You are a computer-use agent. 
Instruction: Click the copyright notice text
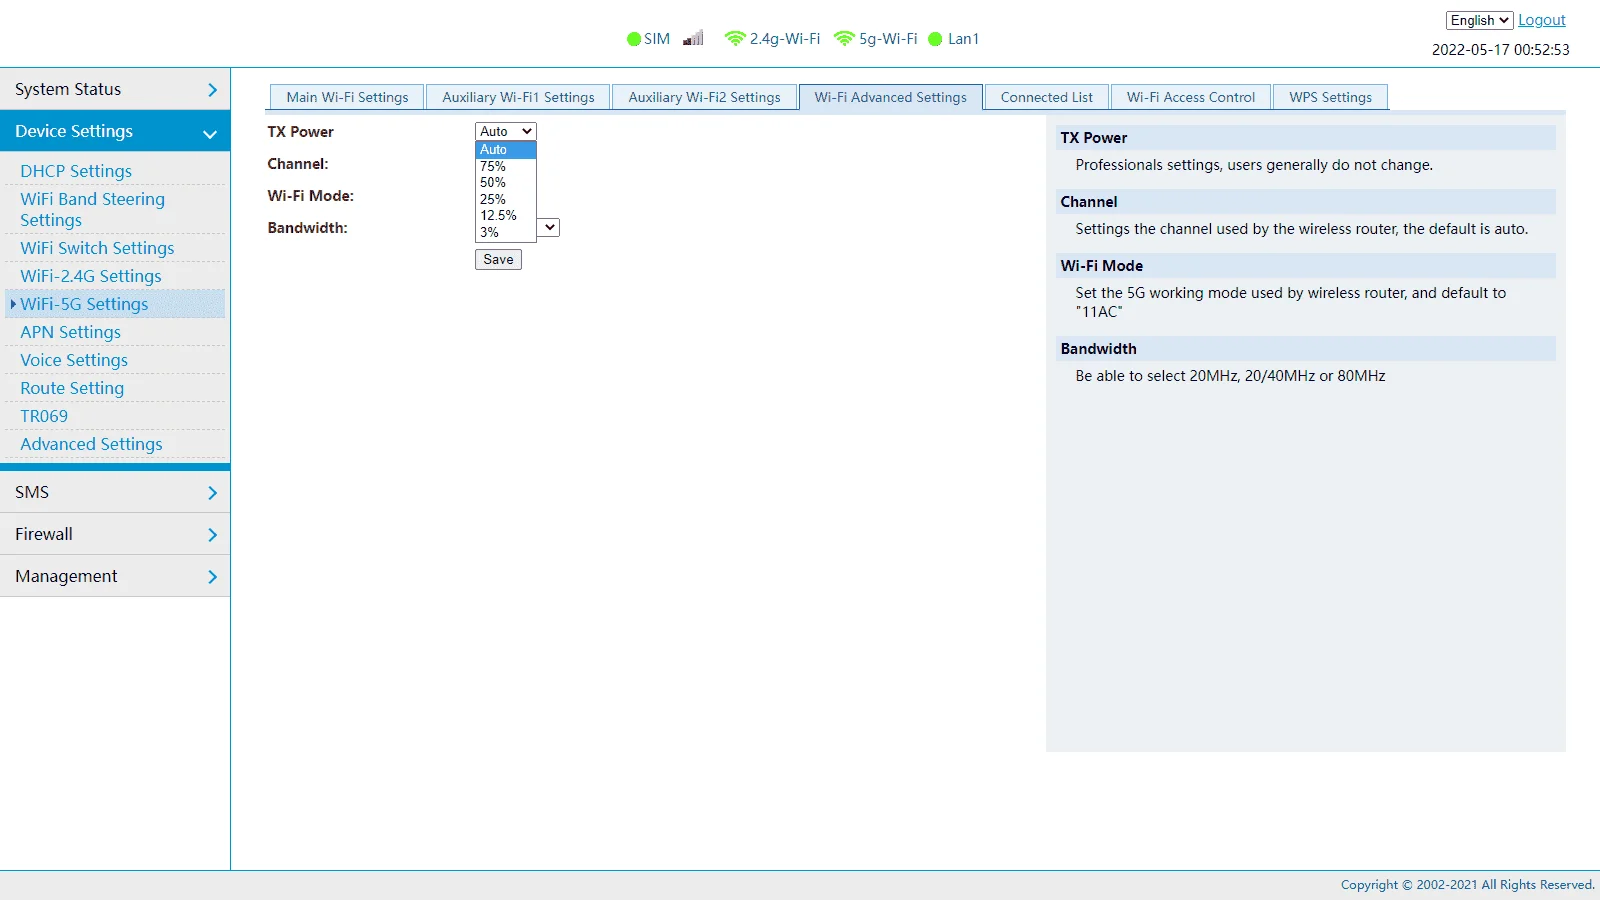coord(1467,885)
